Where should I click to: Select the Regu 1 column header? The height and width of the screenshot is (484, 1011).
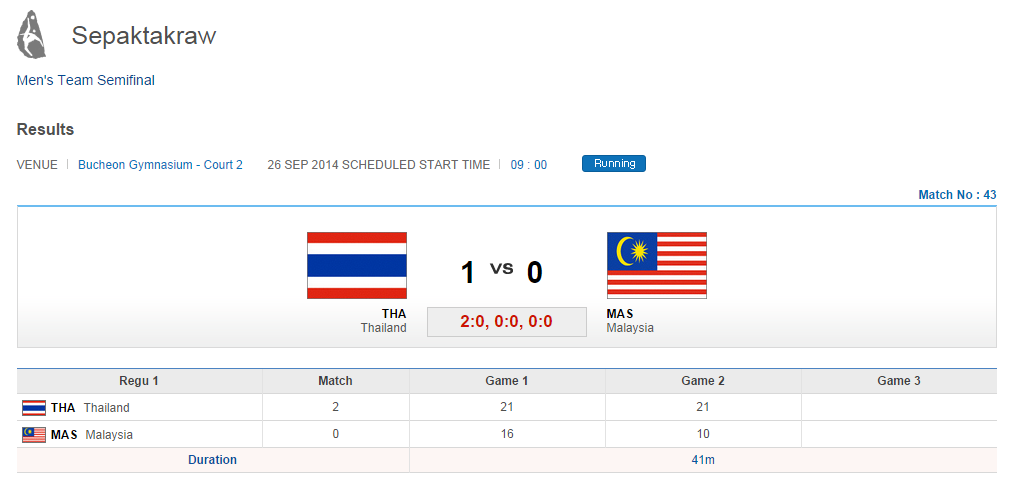tap(139, 381)
